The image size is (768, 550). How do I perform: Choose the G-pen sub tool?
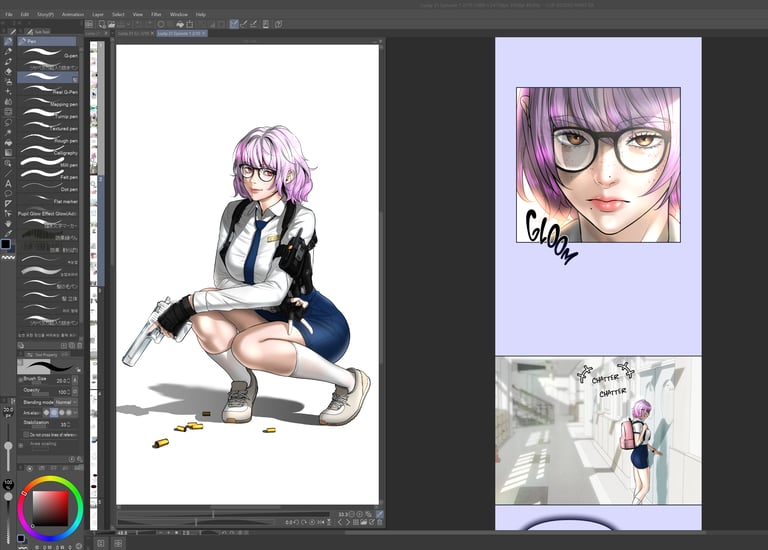click(48, 53)
